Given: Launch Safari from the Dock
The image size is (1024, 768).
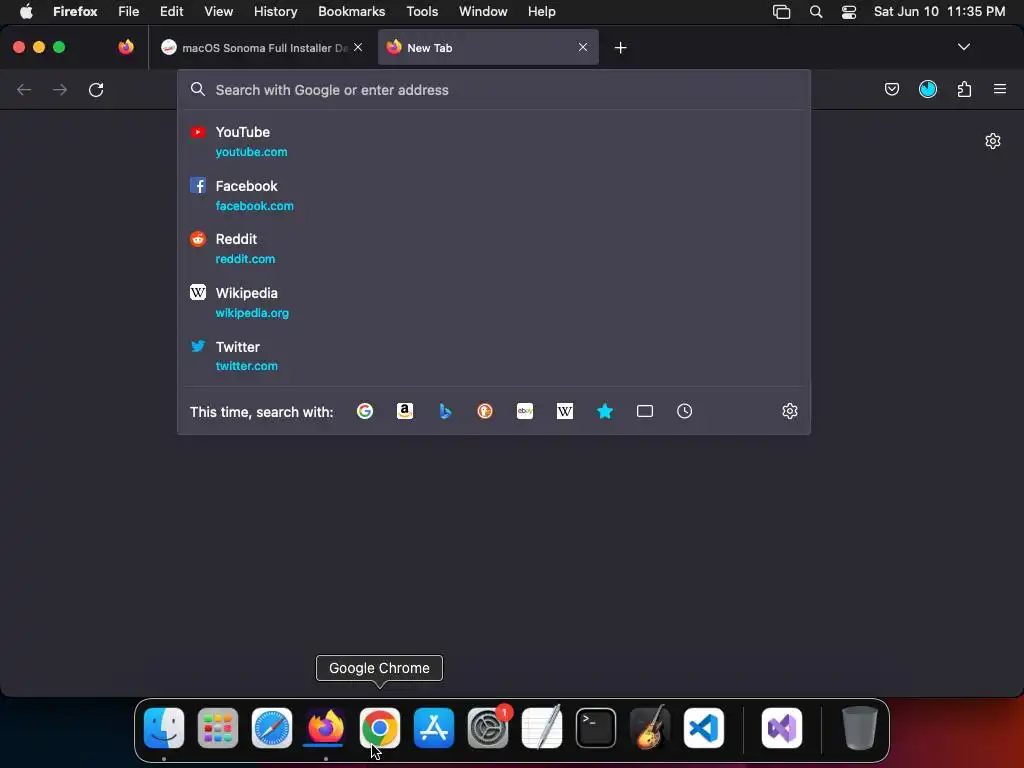Looking at the screenshot, I should 272,728.
